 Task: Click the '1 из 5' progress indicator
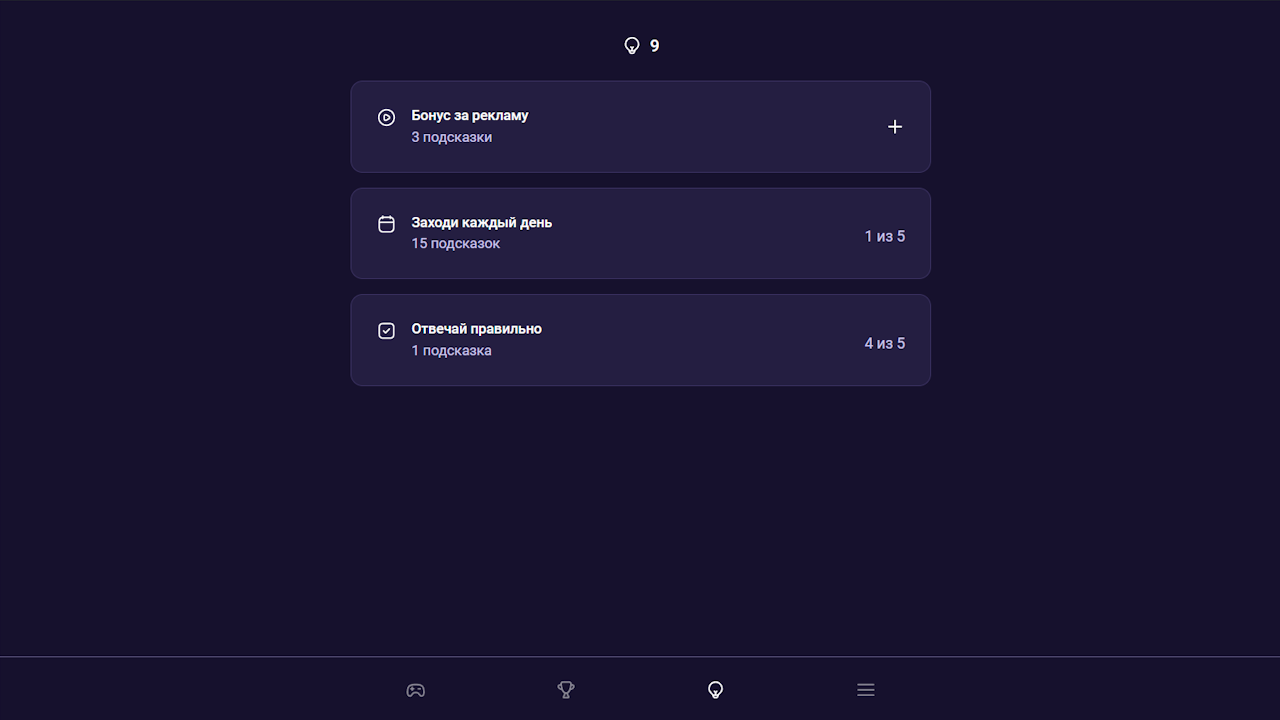click(884, 236)
